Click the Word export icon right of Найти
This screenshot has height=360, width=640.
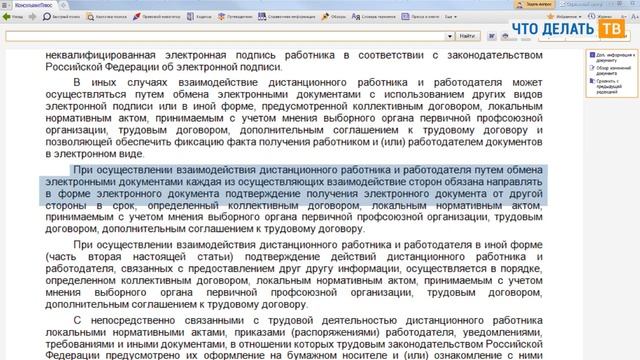492,36
